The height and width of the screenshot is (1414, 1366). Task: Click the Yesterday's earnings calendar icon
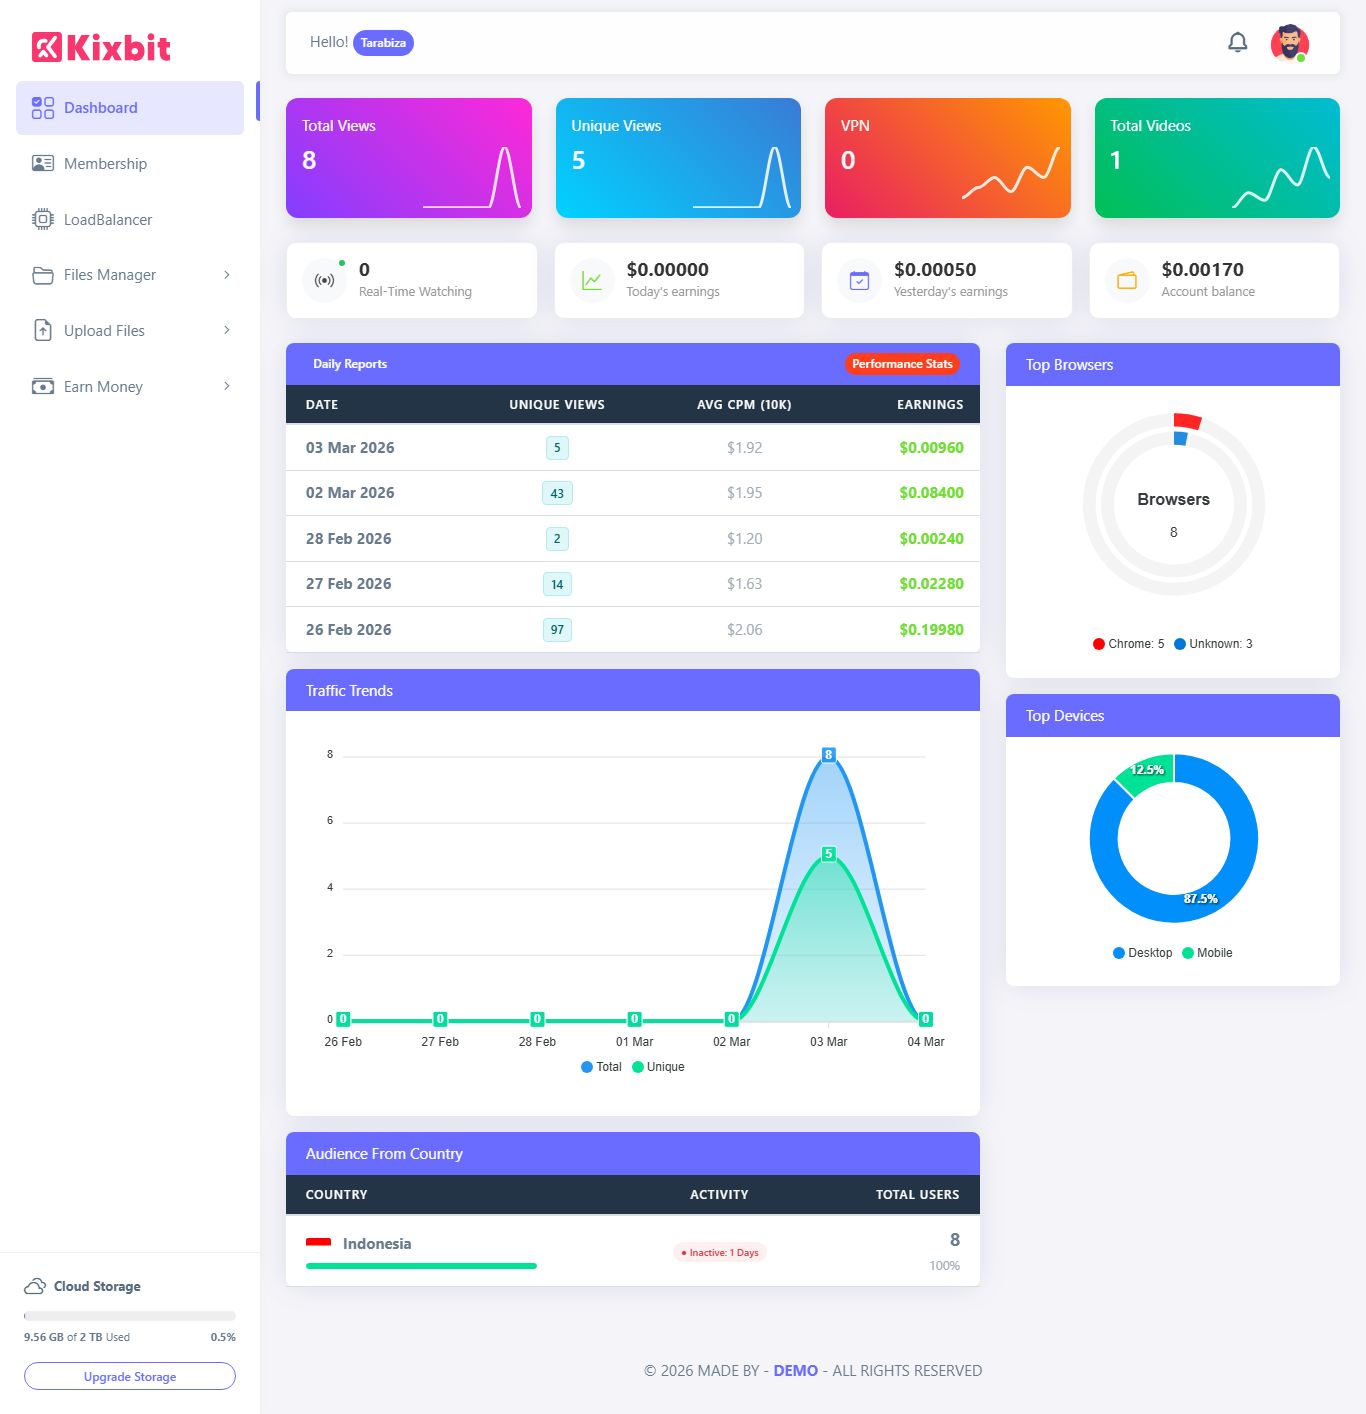tap(859, 281)
